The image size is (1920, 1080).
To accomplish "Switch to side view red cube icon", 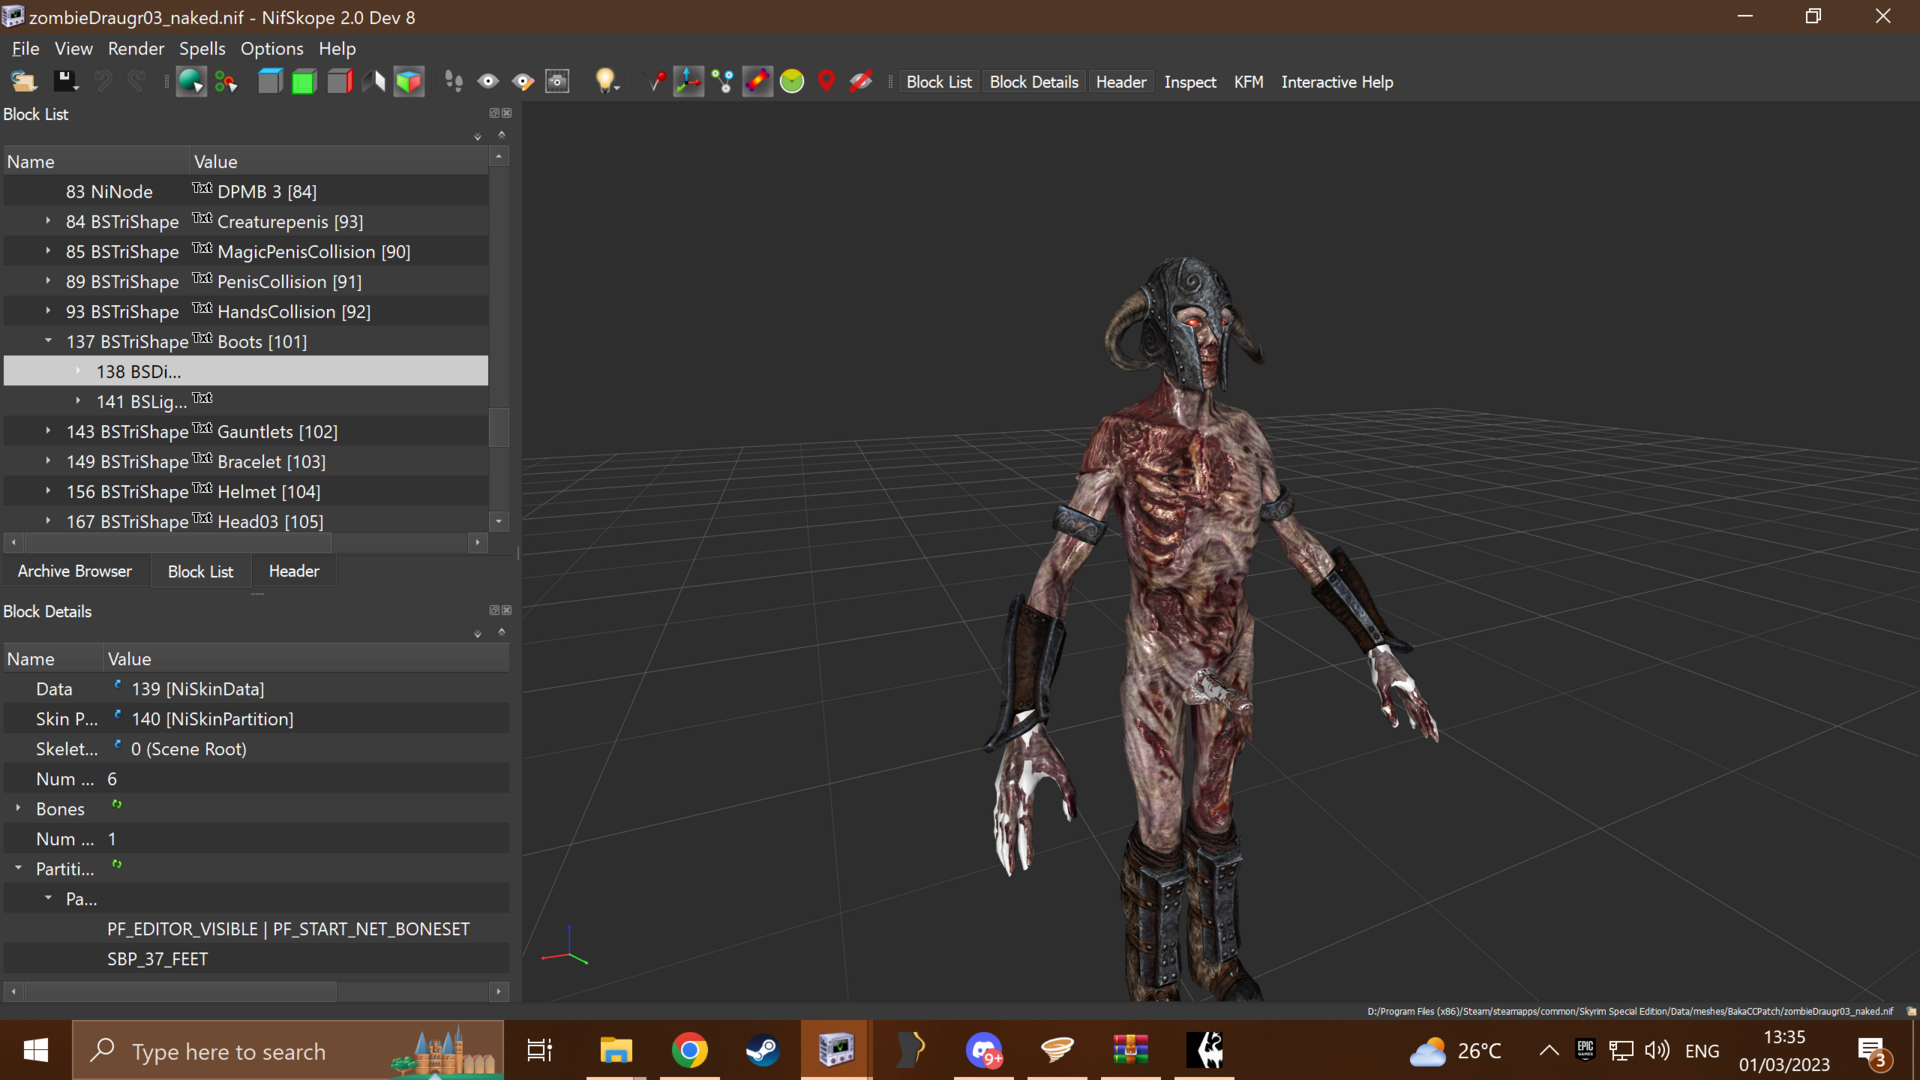I will (339, 82).
